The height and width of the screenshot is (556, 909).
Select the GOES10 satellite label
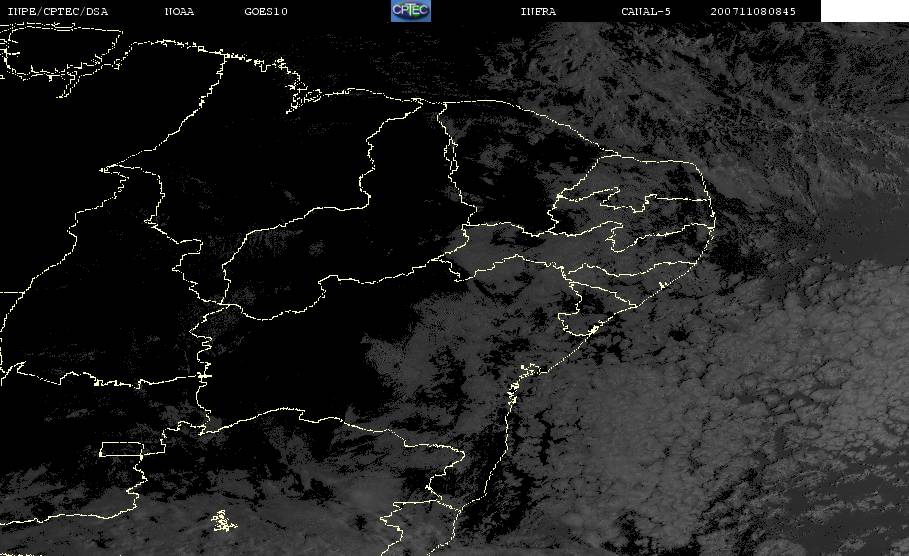265,11
